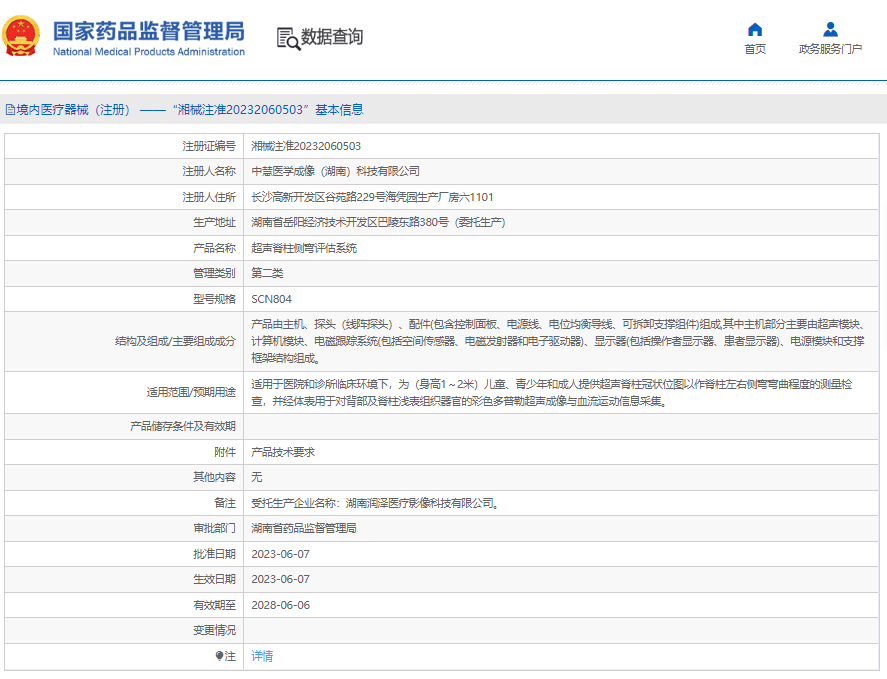Click the structure composition text 产品由主机、探头
Viewport: 887px width, 679px height.
[558, 341]
